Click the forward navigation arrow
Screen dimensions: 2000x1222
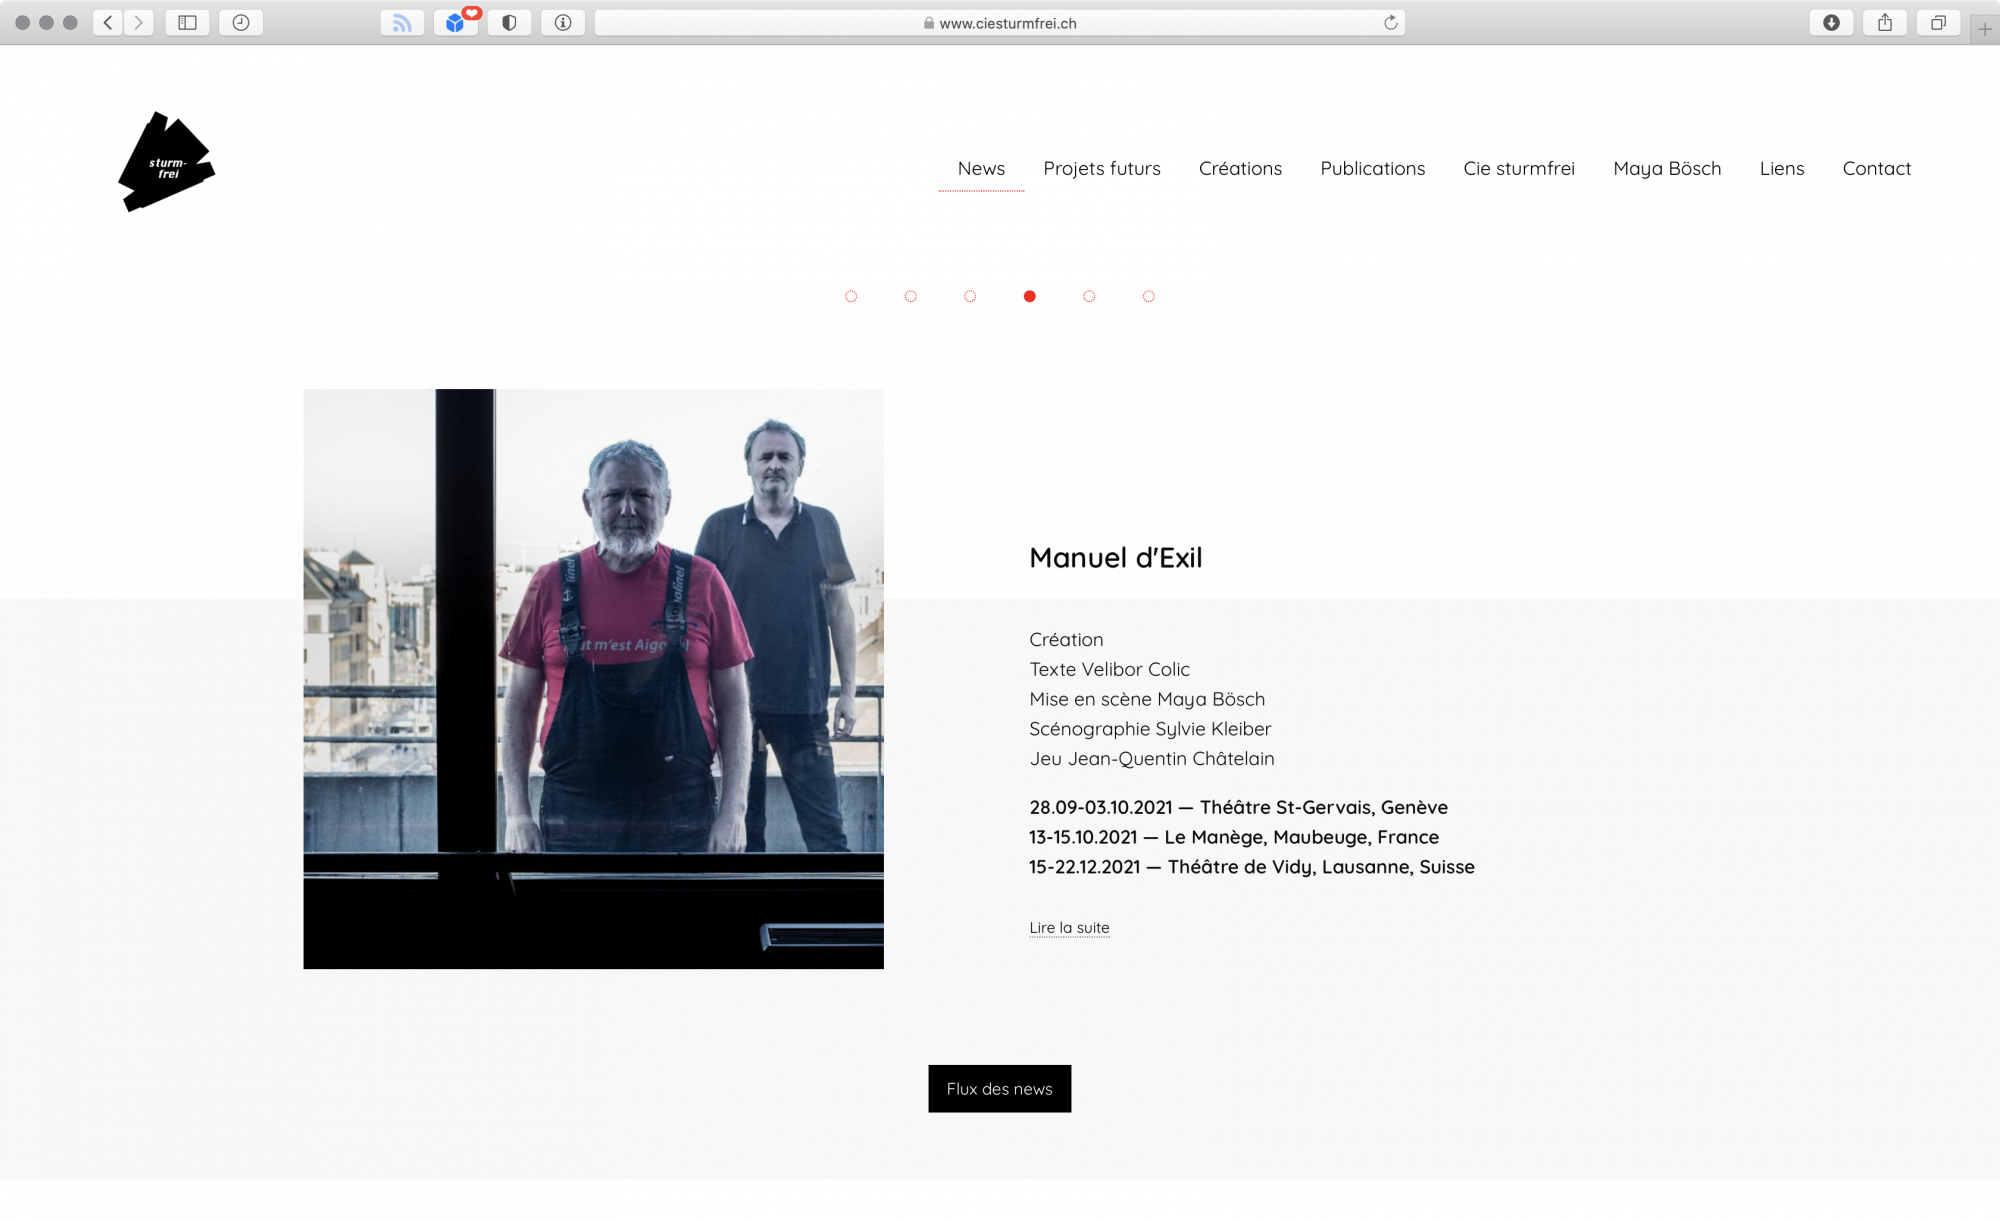(138, 22)
